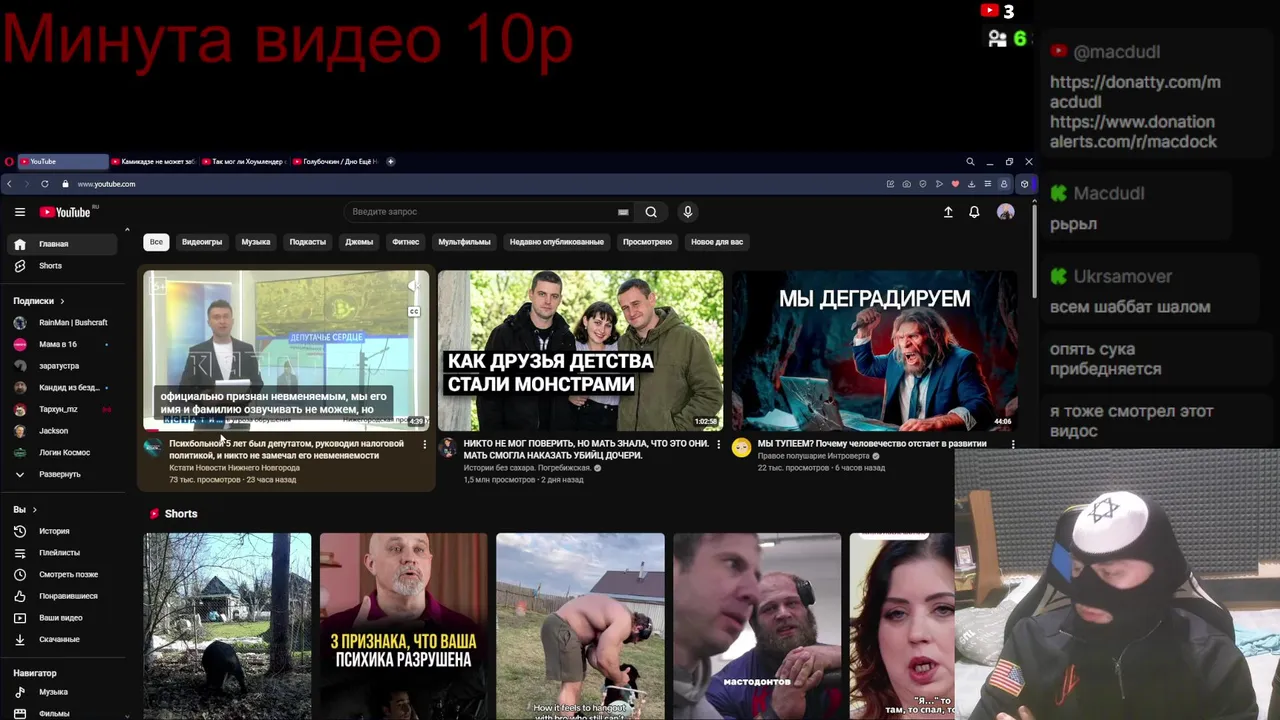Select the Музыка filter chip
Screen dimensions: 1280x720
tap(256, 242)
